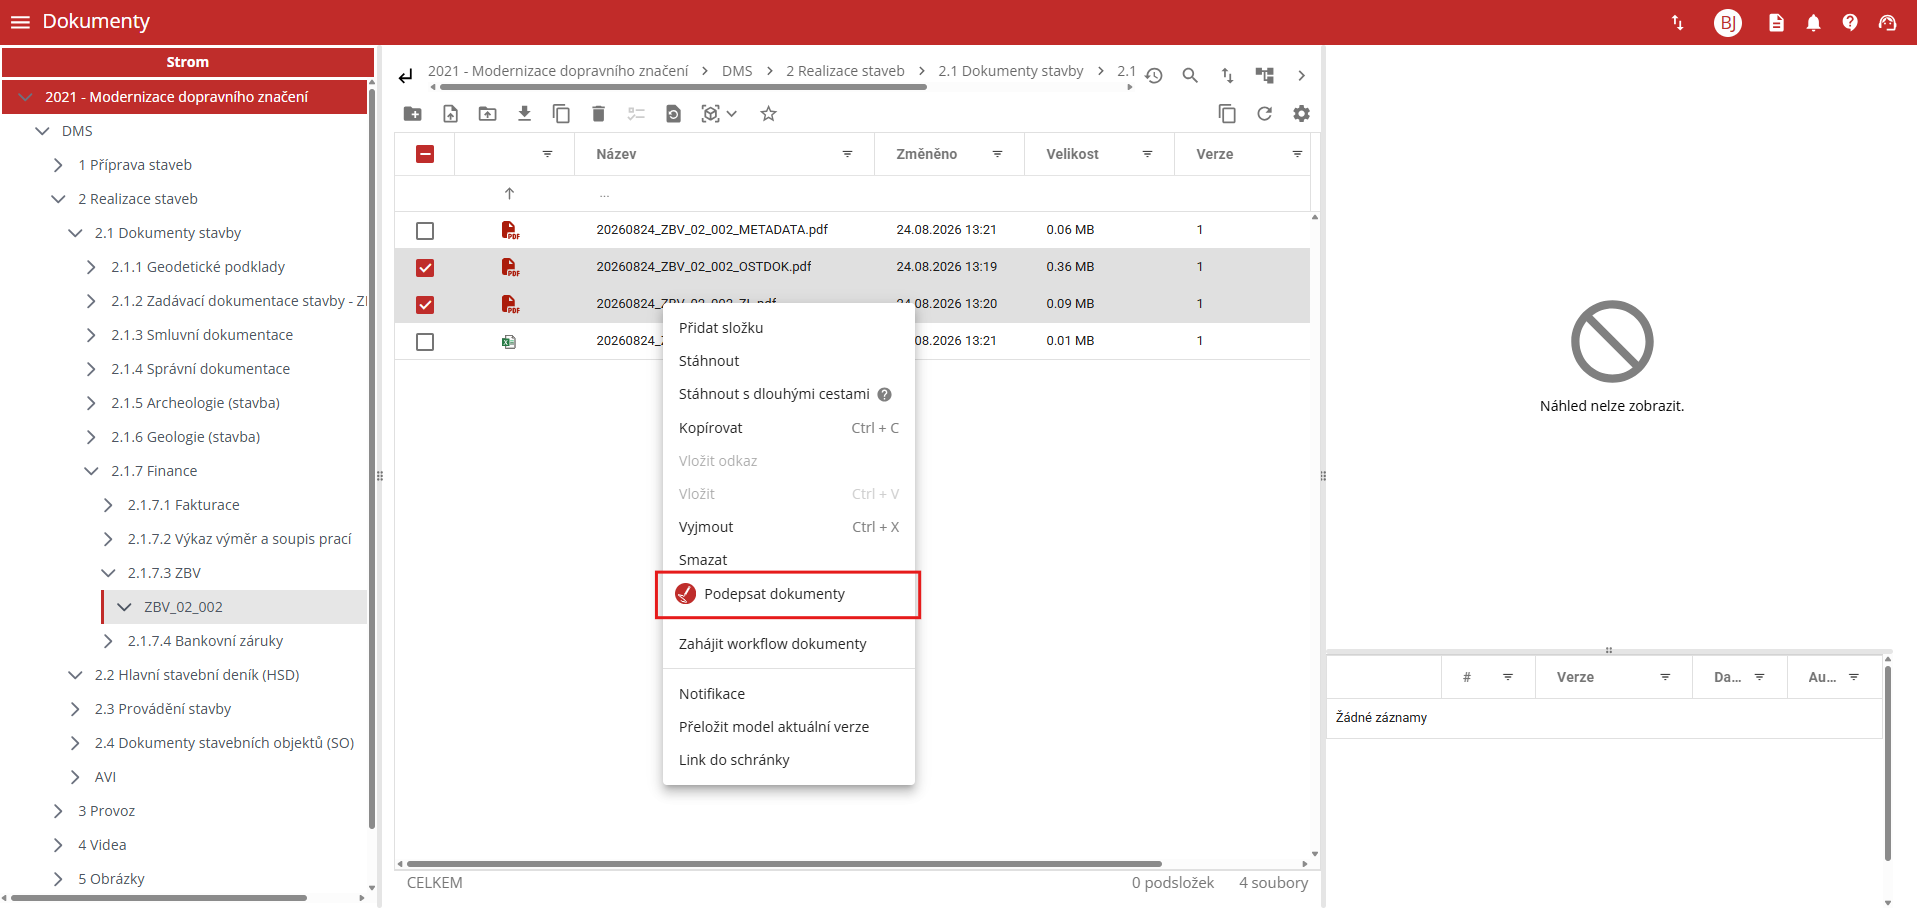1917x908 pixels.
Task: Choose Kopírovat from the context menu
Action: click(789, 428)
